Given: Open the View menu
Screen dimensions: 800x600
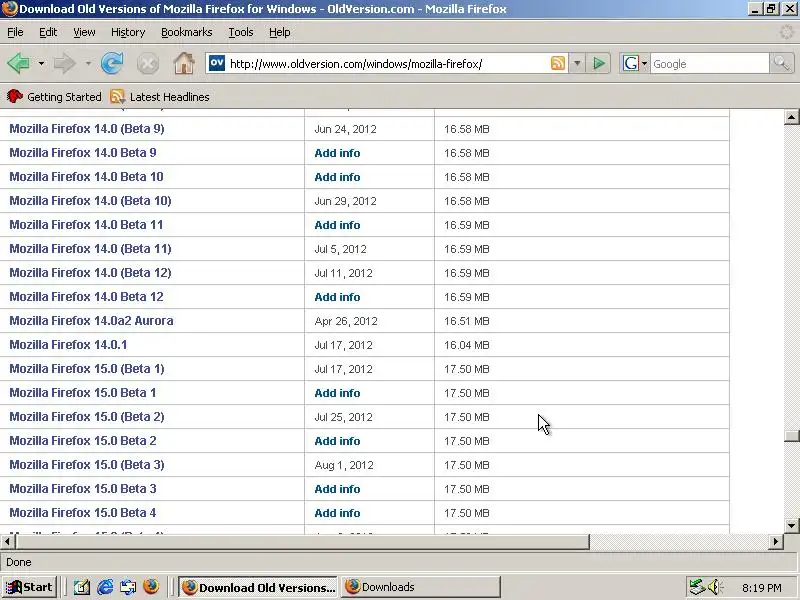Looking at the screenshot, I should point(84,32).
